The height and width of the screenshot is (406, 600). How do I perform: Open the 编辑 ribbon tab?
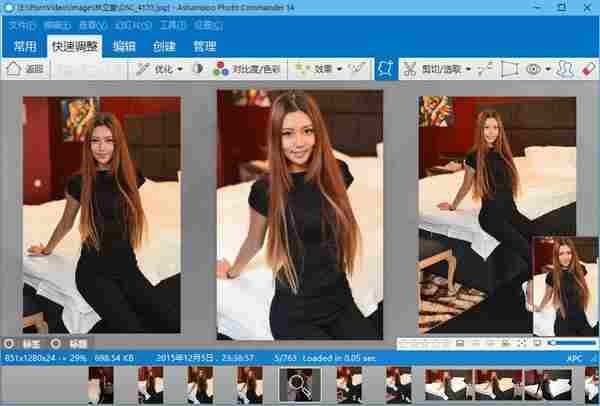124,46
